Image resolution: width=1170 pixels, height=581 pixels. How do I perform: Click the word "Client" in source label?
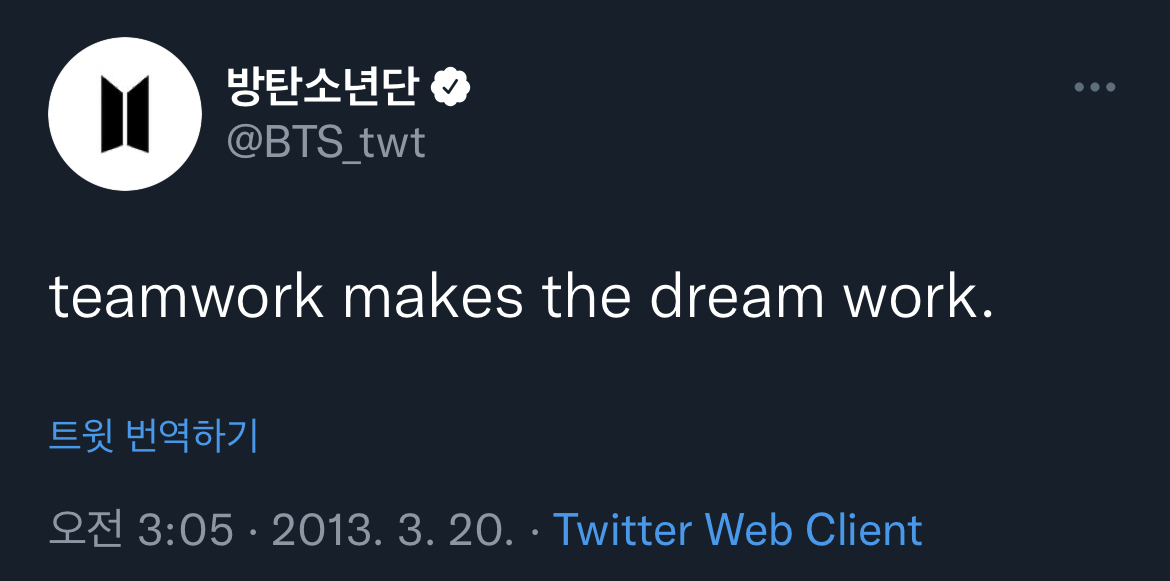864,529
